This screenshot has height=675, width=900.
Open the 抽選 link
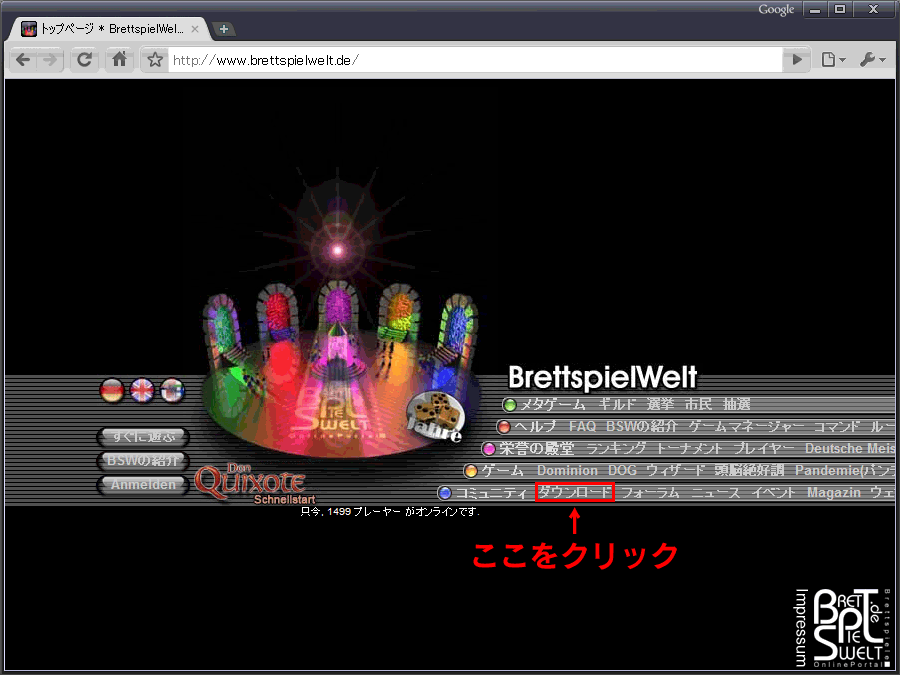pos(736,405)
